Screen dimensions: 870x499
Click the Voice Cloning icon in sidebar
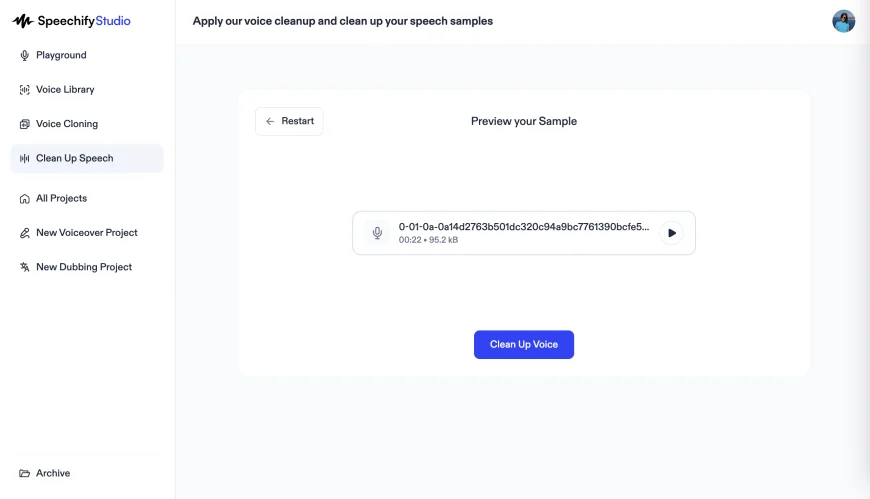tap(25, 124)
